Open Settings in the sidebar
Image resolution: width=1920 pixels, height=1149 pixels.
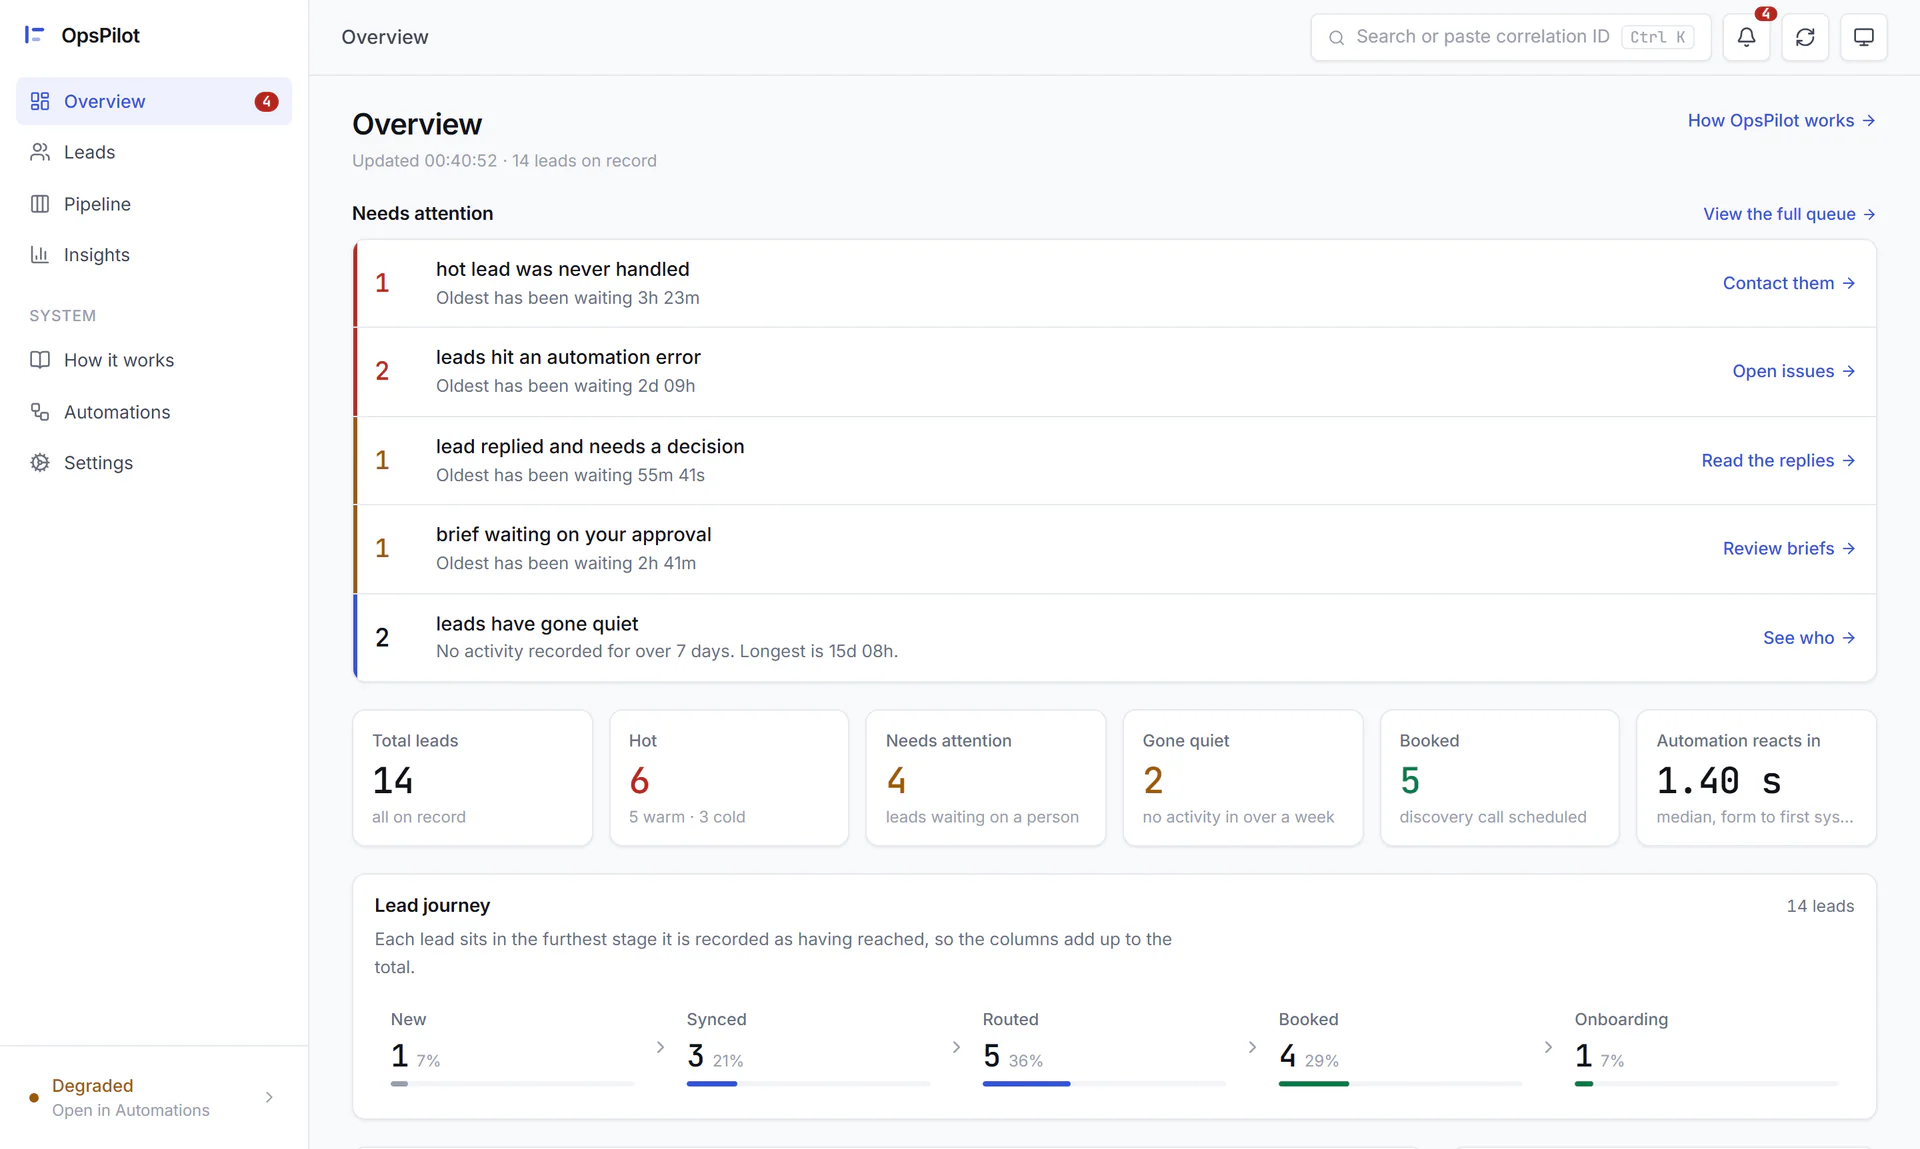coord(154,463)
